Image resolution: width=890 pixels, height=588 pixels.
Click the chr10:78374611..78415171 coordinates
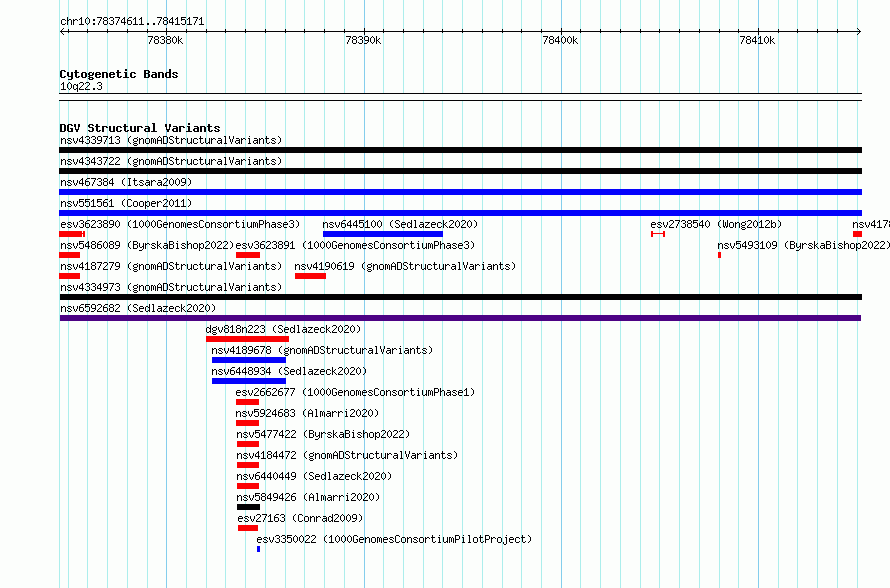pos(132,21)
